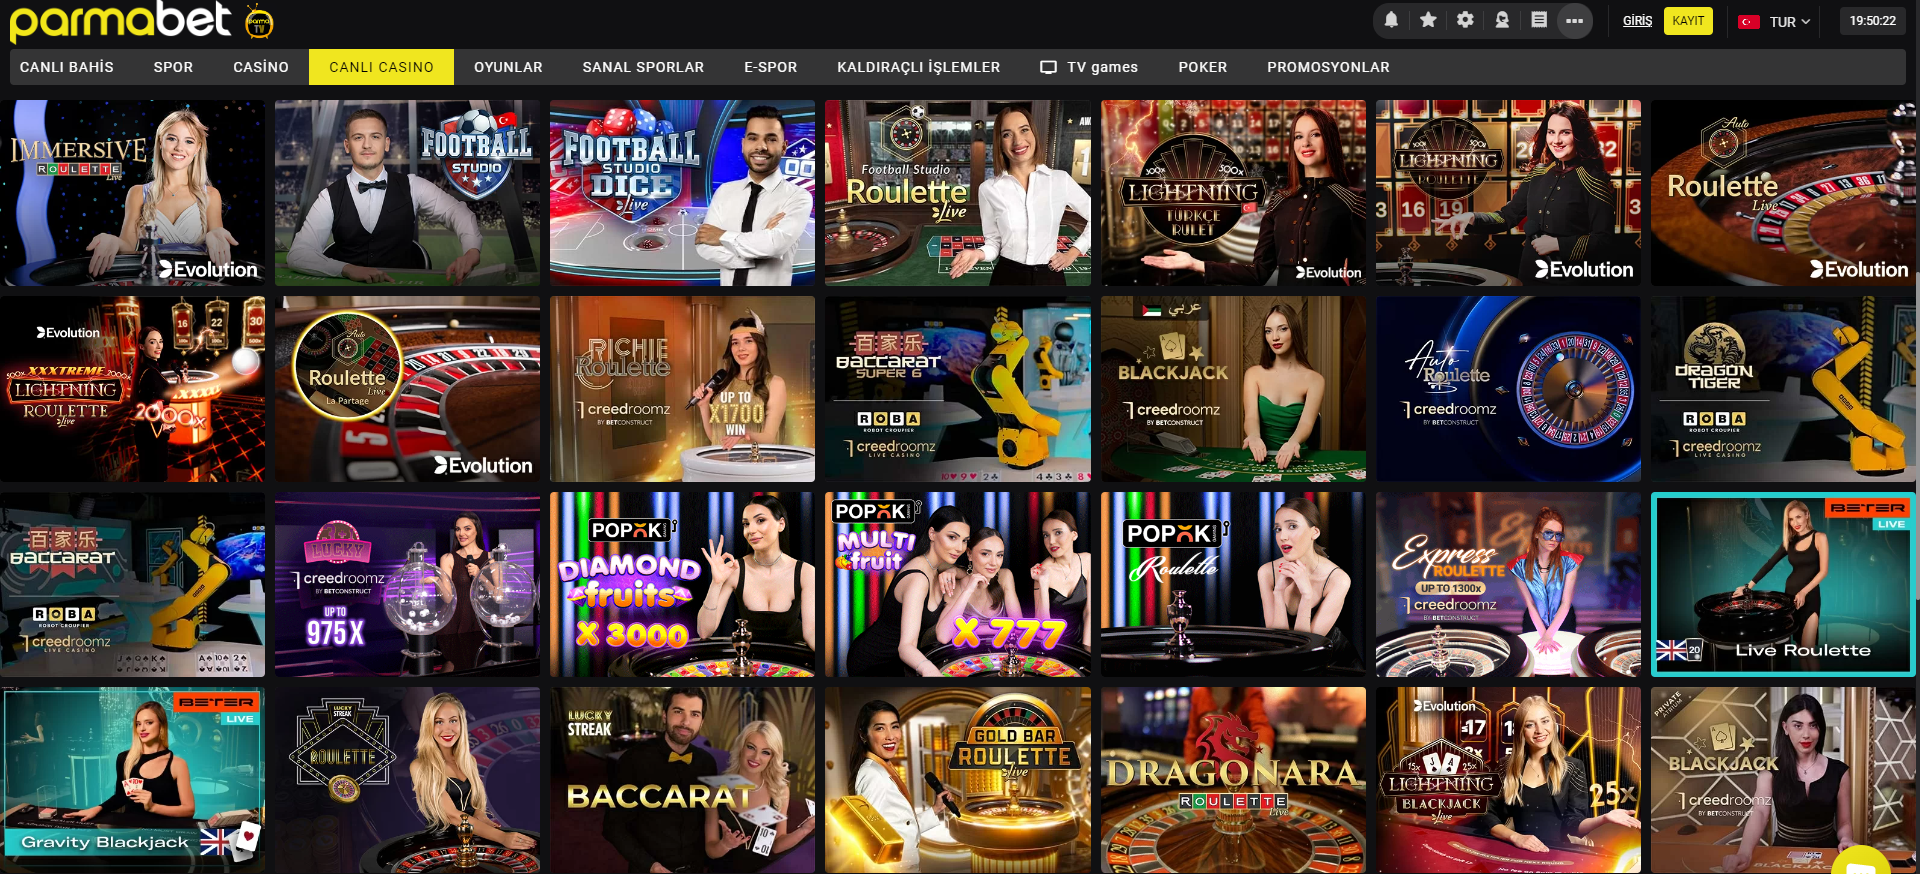Click the favorites star icon
This screenshot has height=874, width=1920.
click(x=1428, y=20)
